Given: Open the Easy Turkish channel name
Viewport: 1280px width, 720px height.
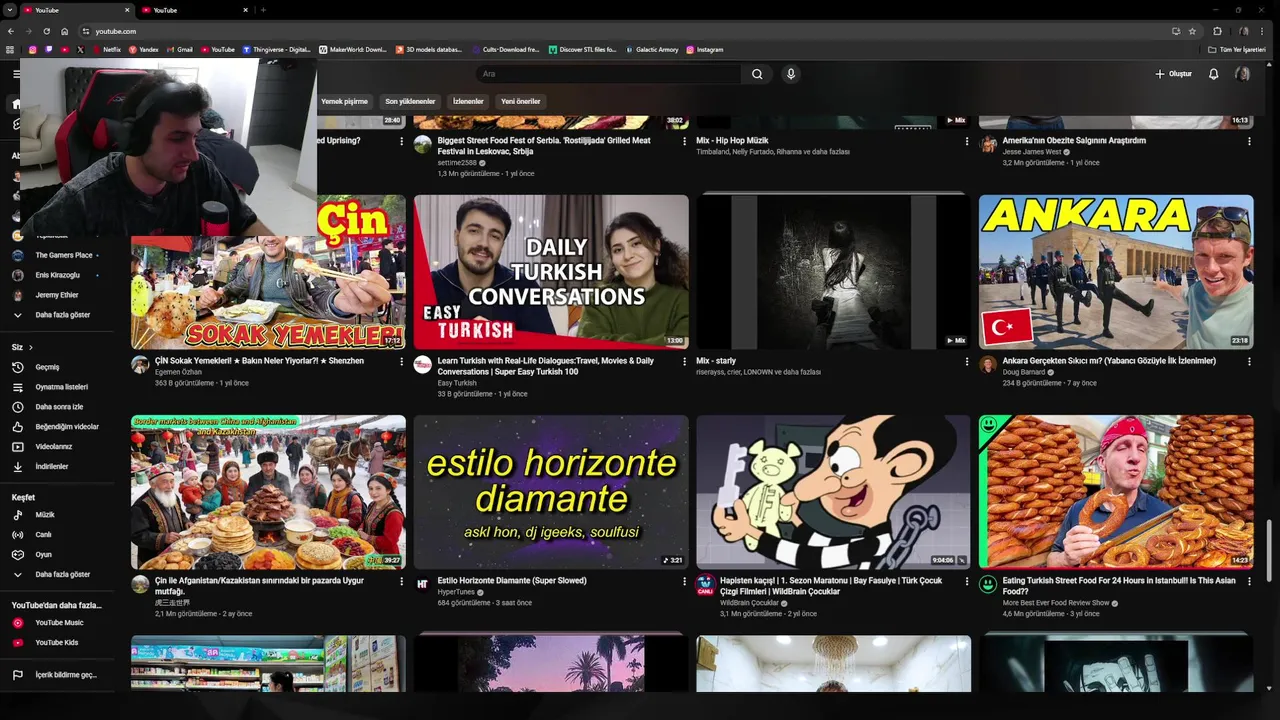Looking at the screenshot, I should coord(457,383).
